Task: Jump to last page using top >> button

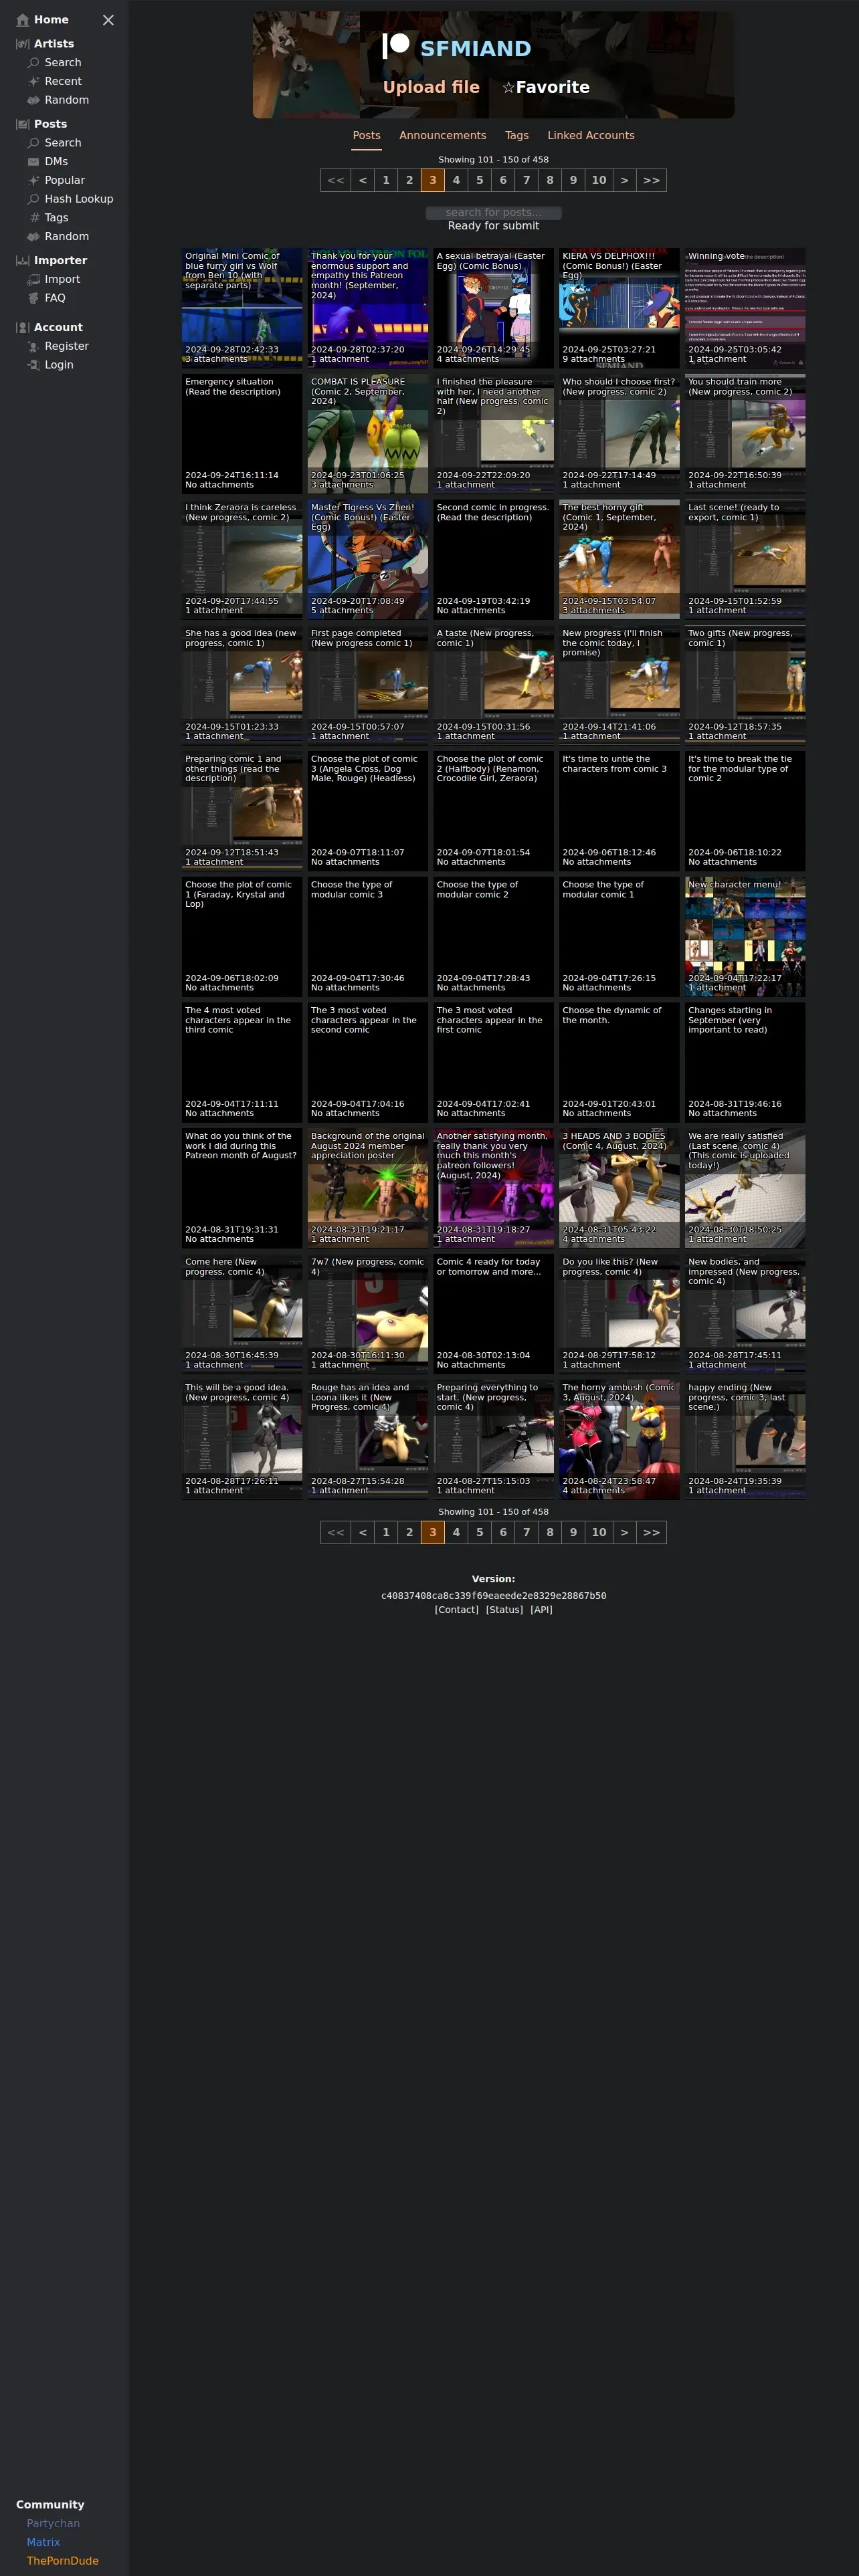Action: (651, 181)
